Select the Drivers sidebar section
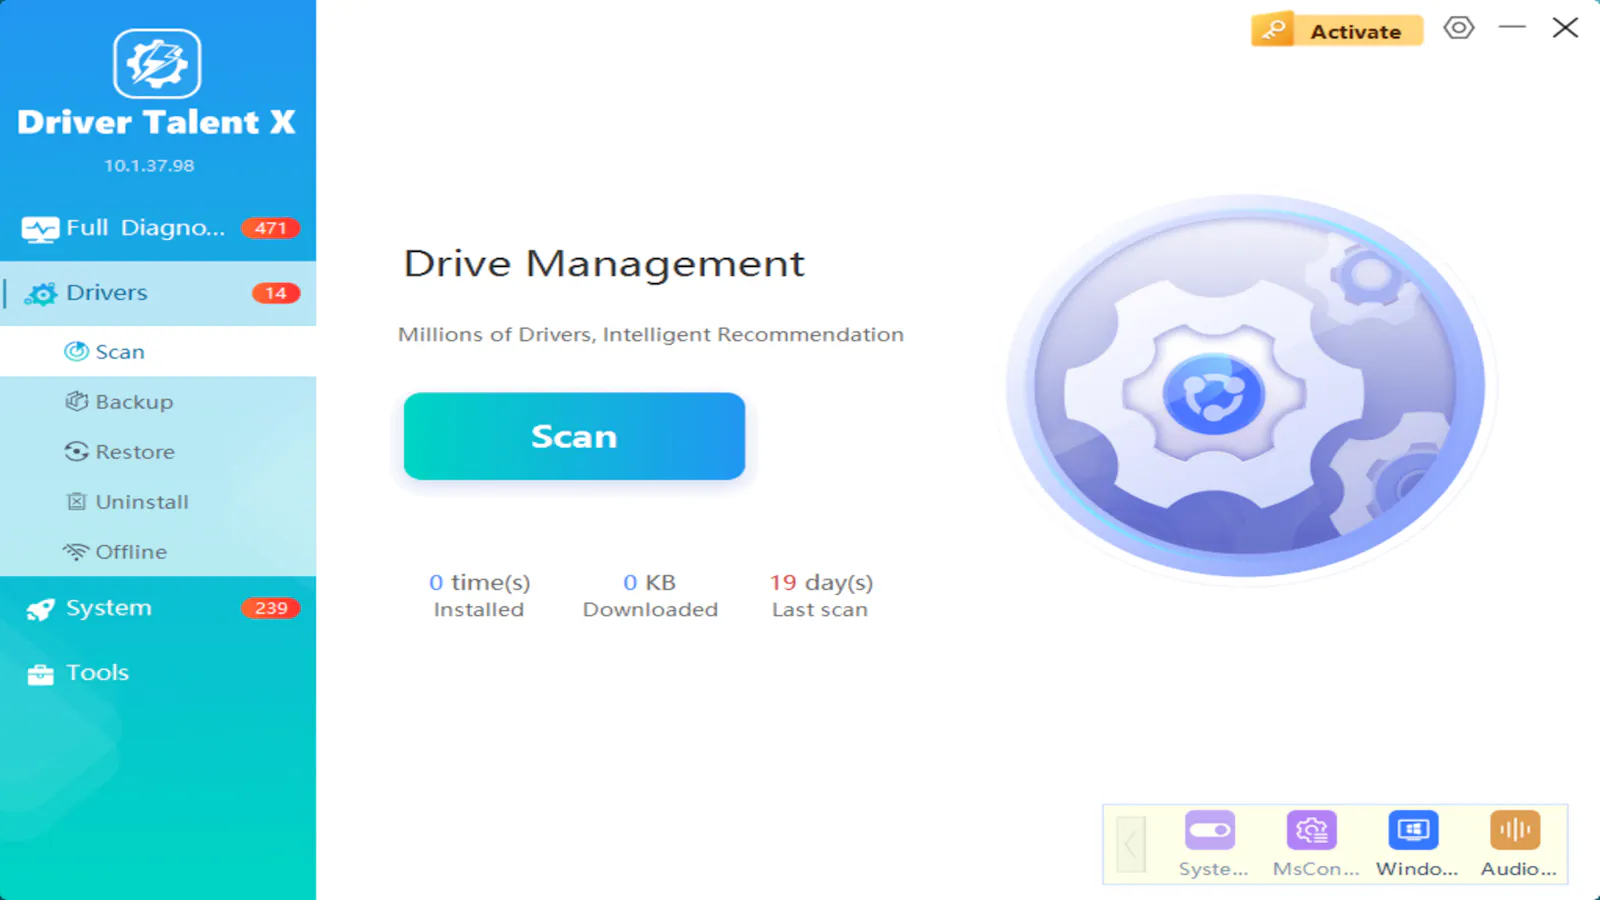 (158, 293)
